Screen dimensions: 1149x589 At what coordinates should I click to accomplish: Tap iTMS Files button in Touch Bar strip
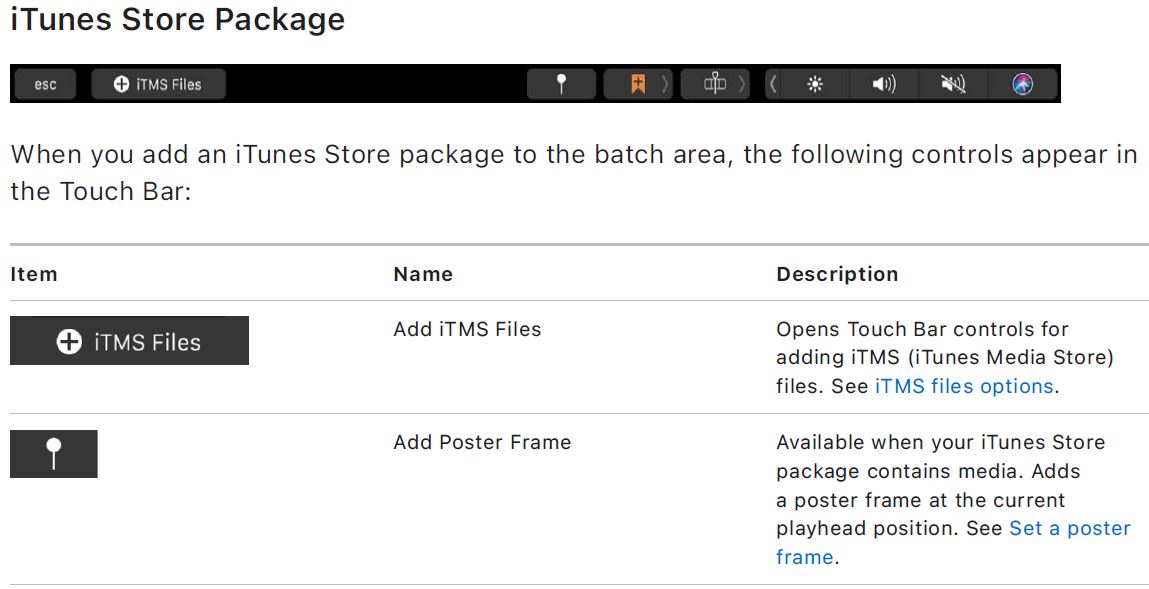tap(158, 85)
